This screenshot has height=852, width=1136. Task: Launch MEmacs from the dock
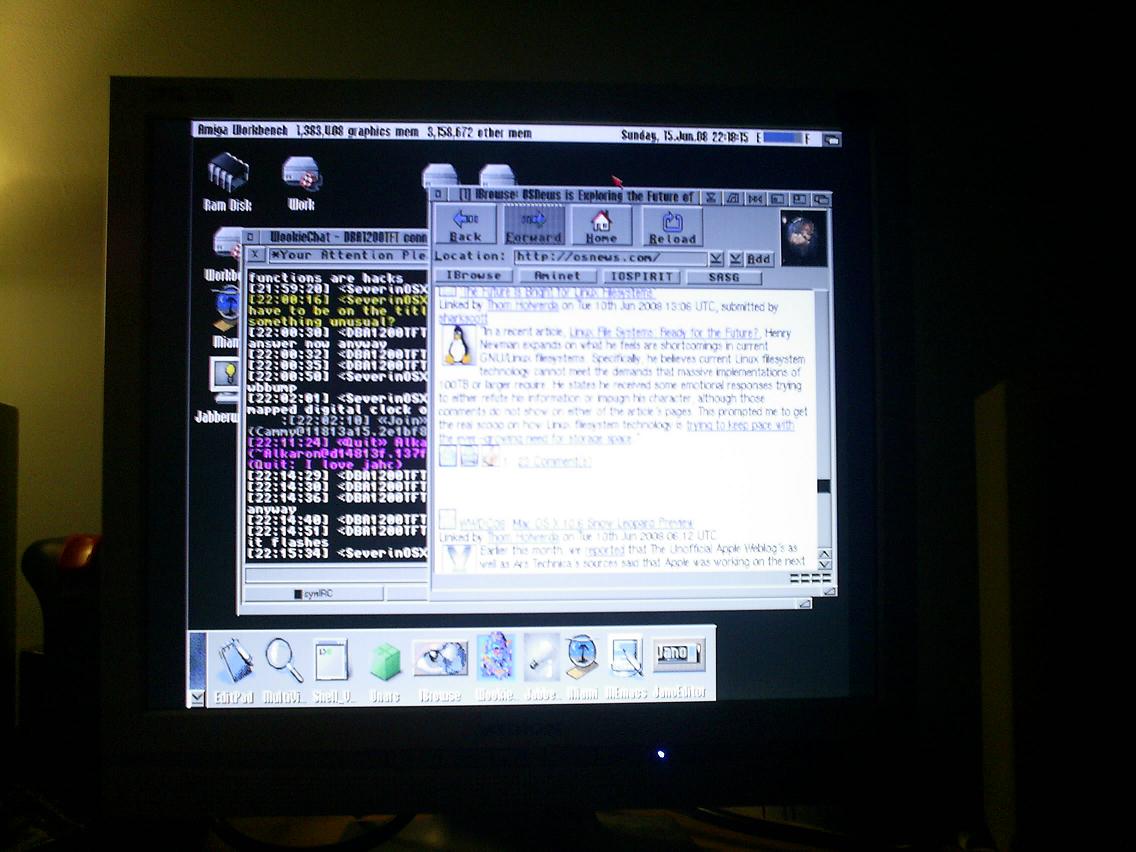(x=625, y=667)
